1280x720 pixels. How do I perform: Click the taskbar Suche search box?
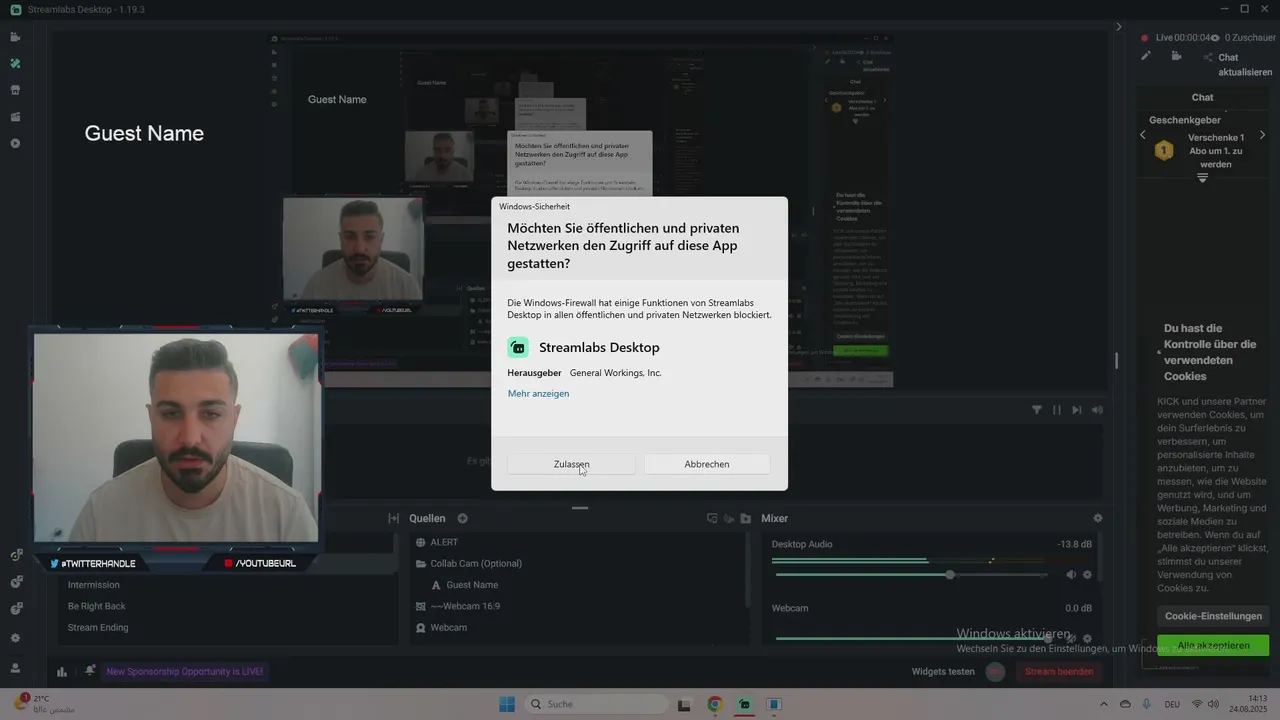pos(598,704)
